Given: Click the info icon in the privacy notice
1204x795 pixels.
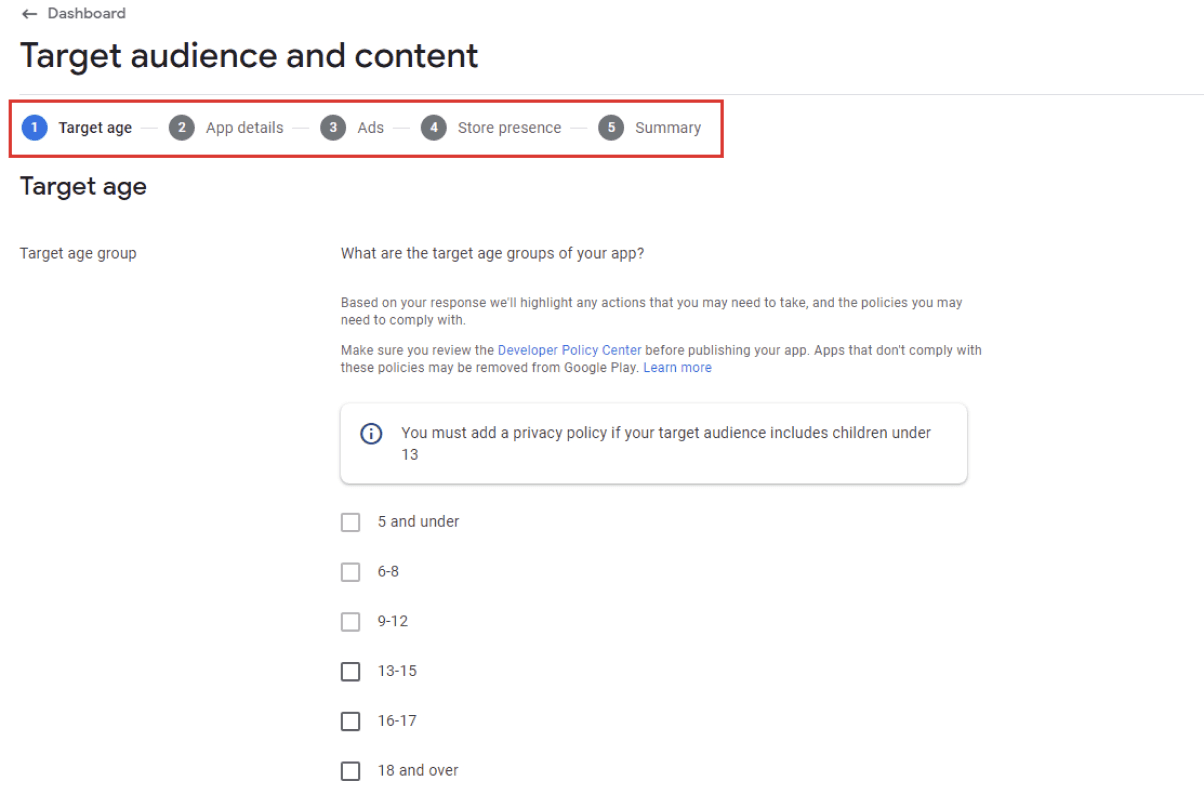Looking at the screenshot, I should point(371,432).
